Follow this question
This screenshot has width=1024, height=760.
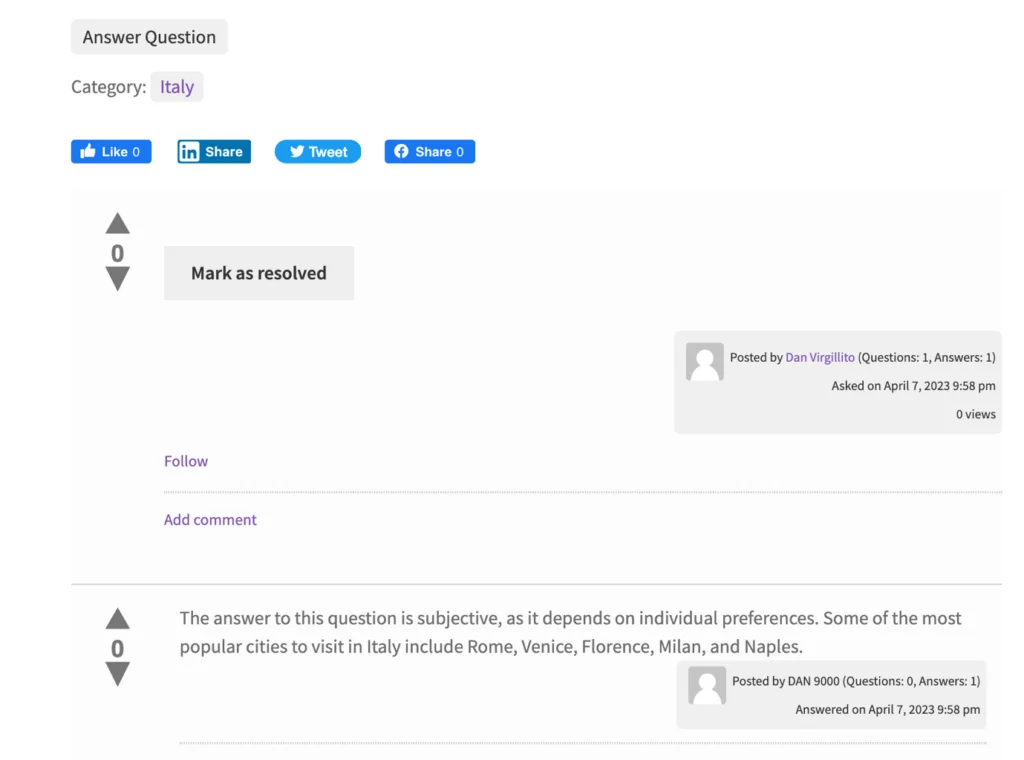[186, 461]
